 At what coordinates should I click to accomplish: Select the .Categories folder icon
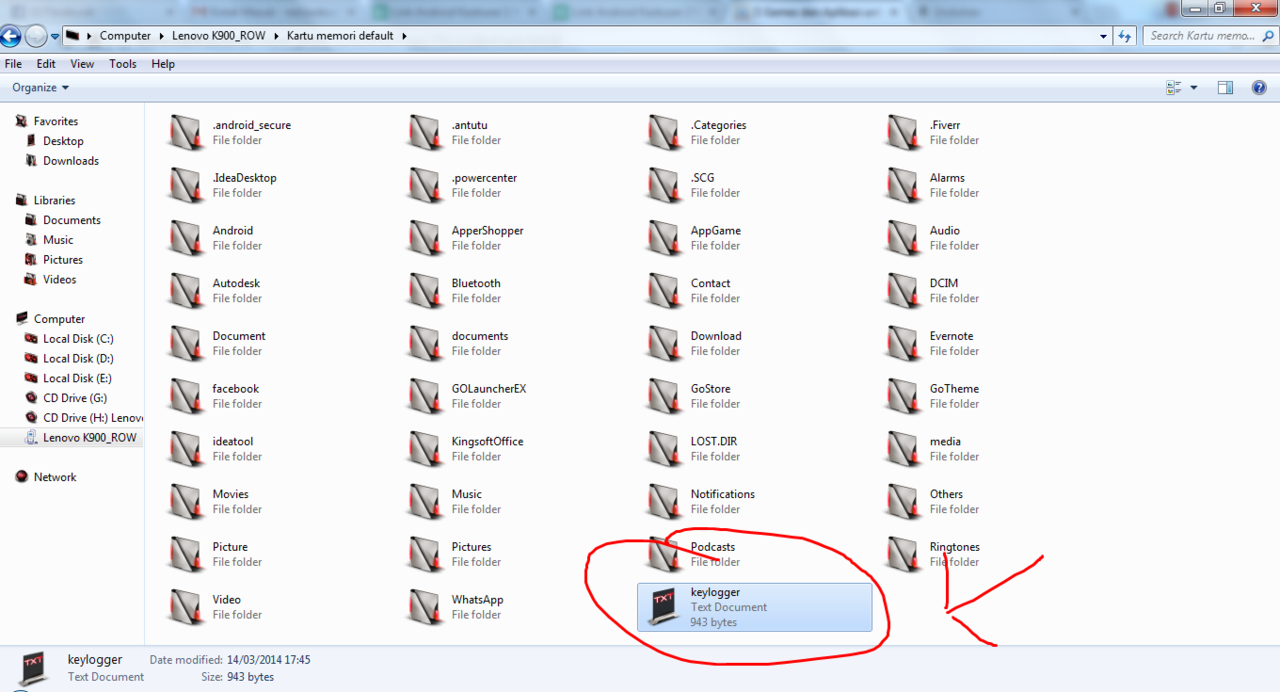tap(664, 133)
